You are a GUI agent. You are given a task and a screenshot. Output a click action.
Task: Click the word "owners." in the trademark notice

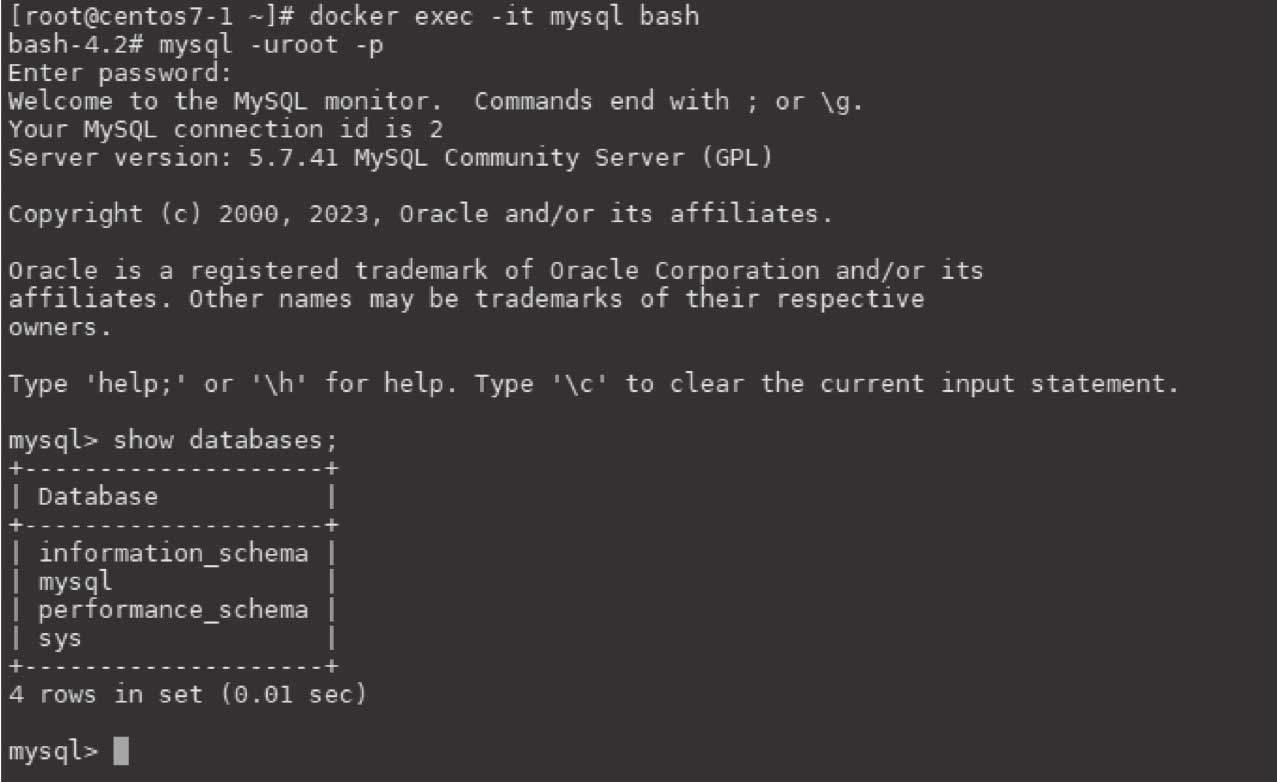pyautogui.click(x=60, y=327)
